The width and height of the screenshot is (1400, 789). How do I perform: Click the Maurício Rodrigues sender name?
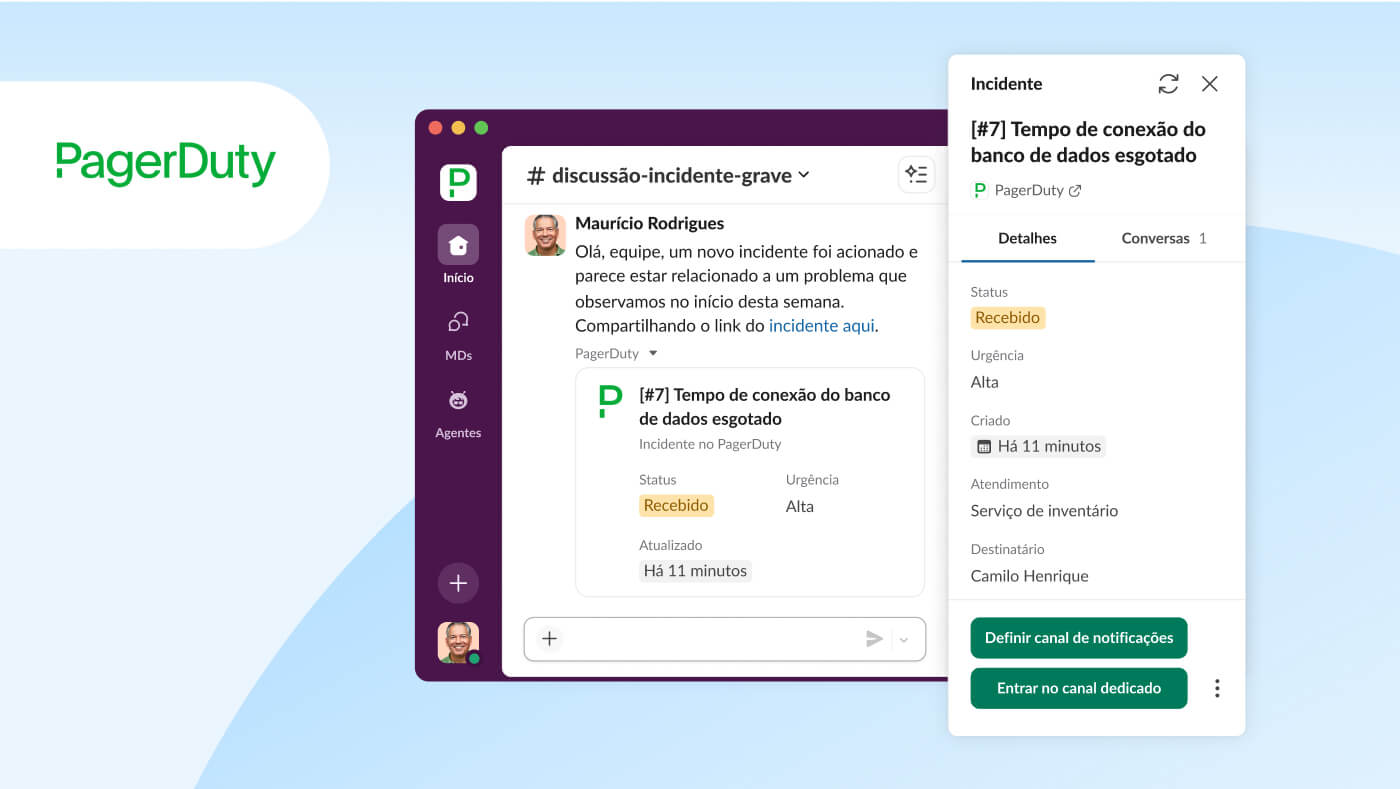[x=649, y=223]
